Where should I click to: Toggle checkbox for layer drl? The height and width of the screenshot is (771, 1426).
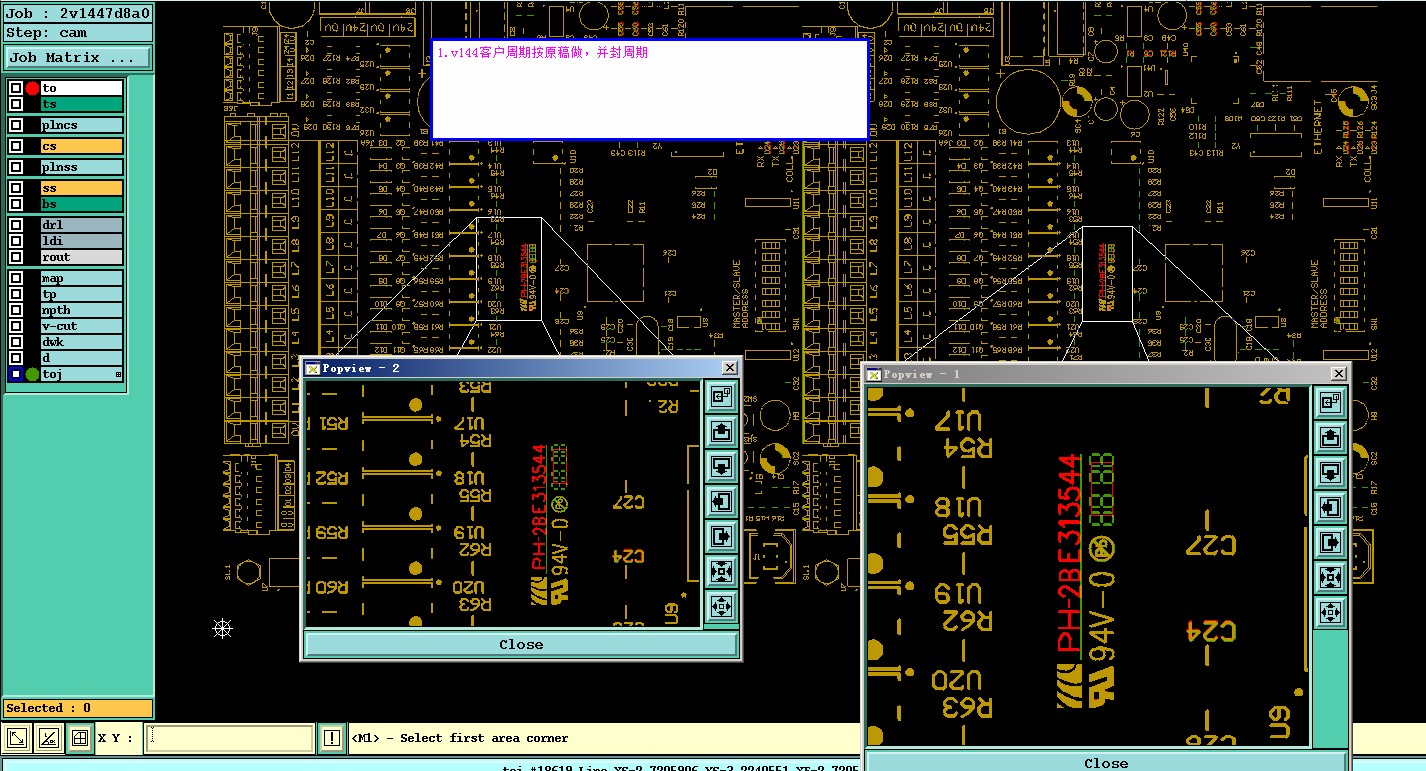(x=16, y=225)
